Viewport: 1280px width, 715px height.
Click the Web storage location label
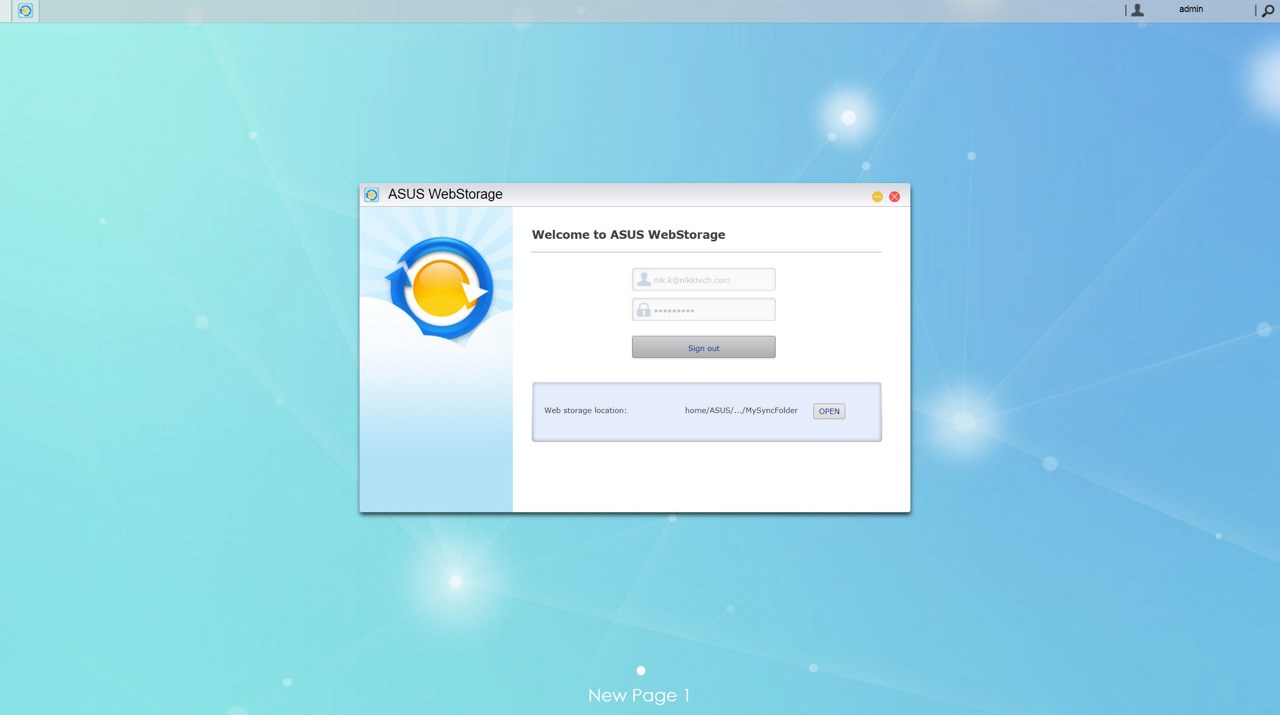[x=585, y=411]
